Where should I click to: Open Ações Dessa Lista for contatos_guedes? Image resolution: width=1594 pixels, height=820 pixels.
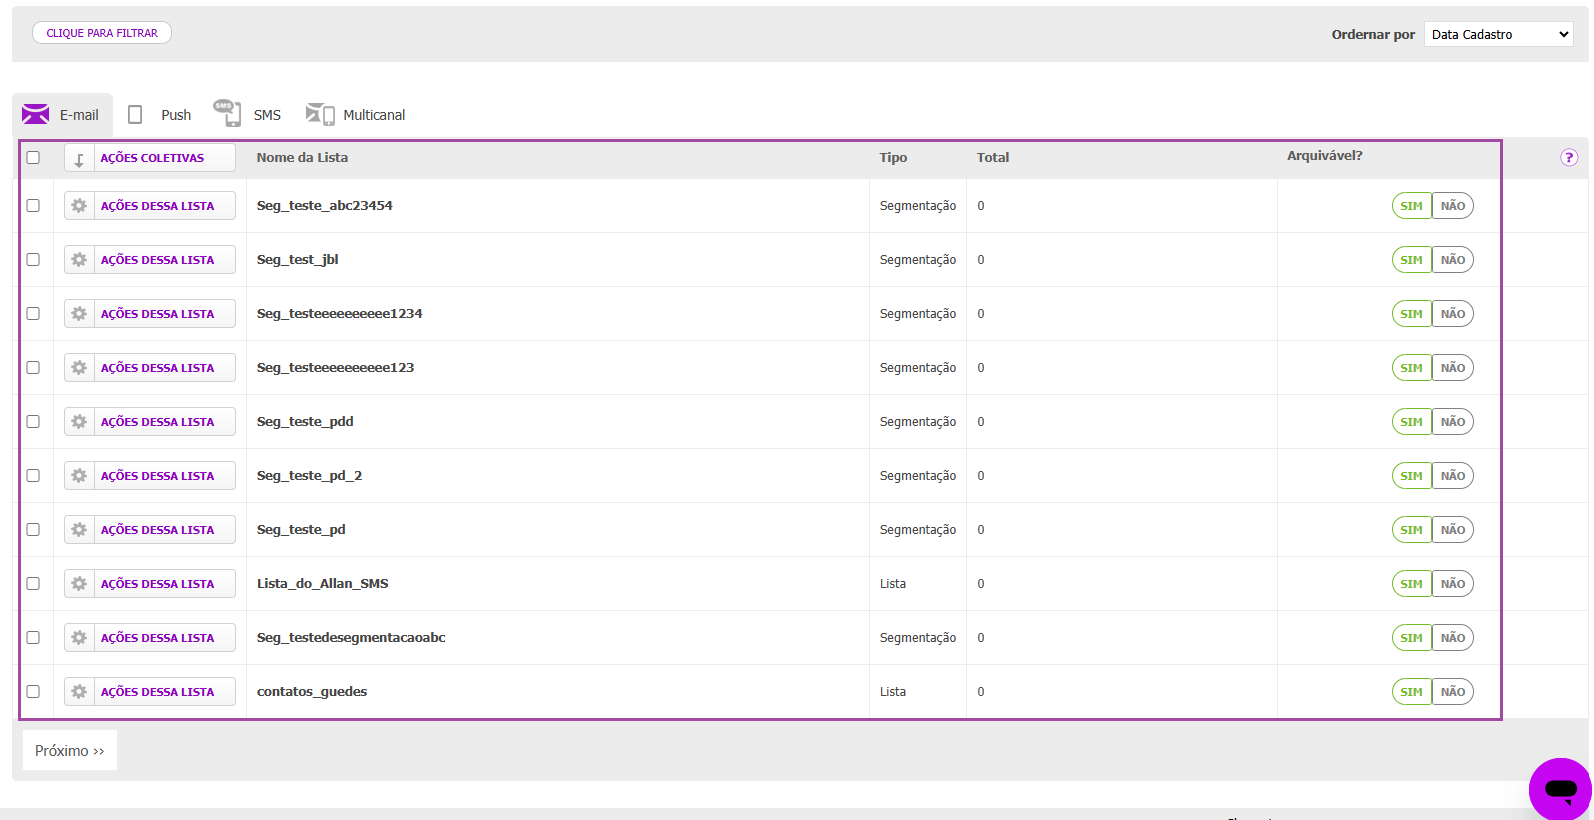(150, 692)
